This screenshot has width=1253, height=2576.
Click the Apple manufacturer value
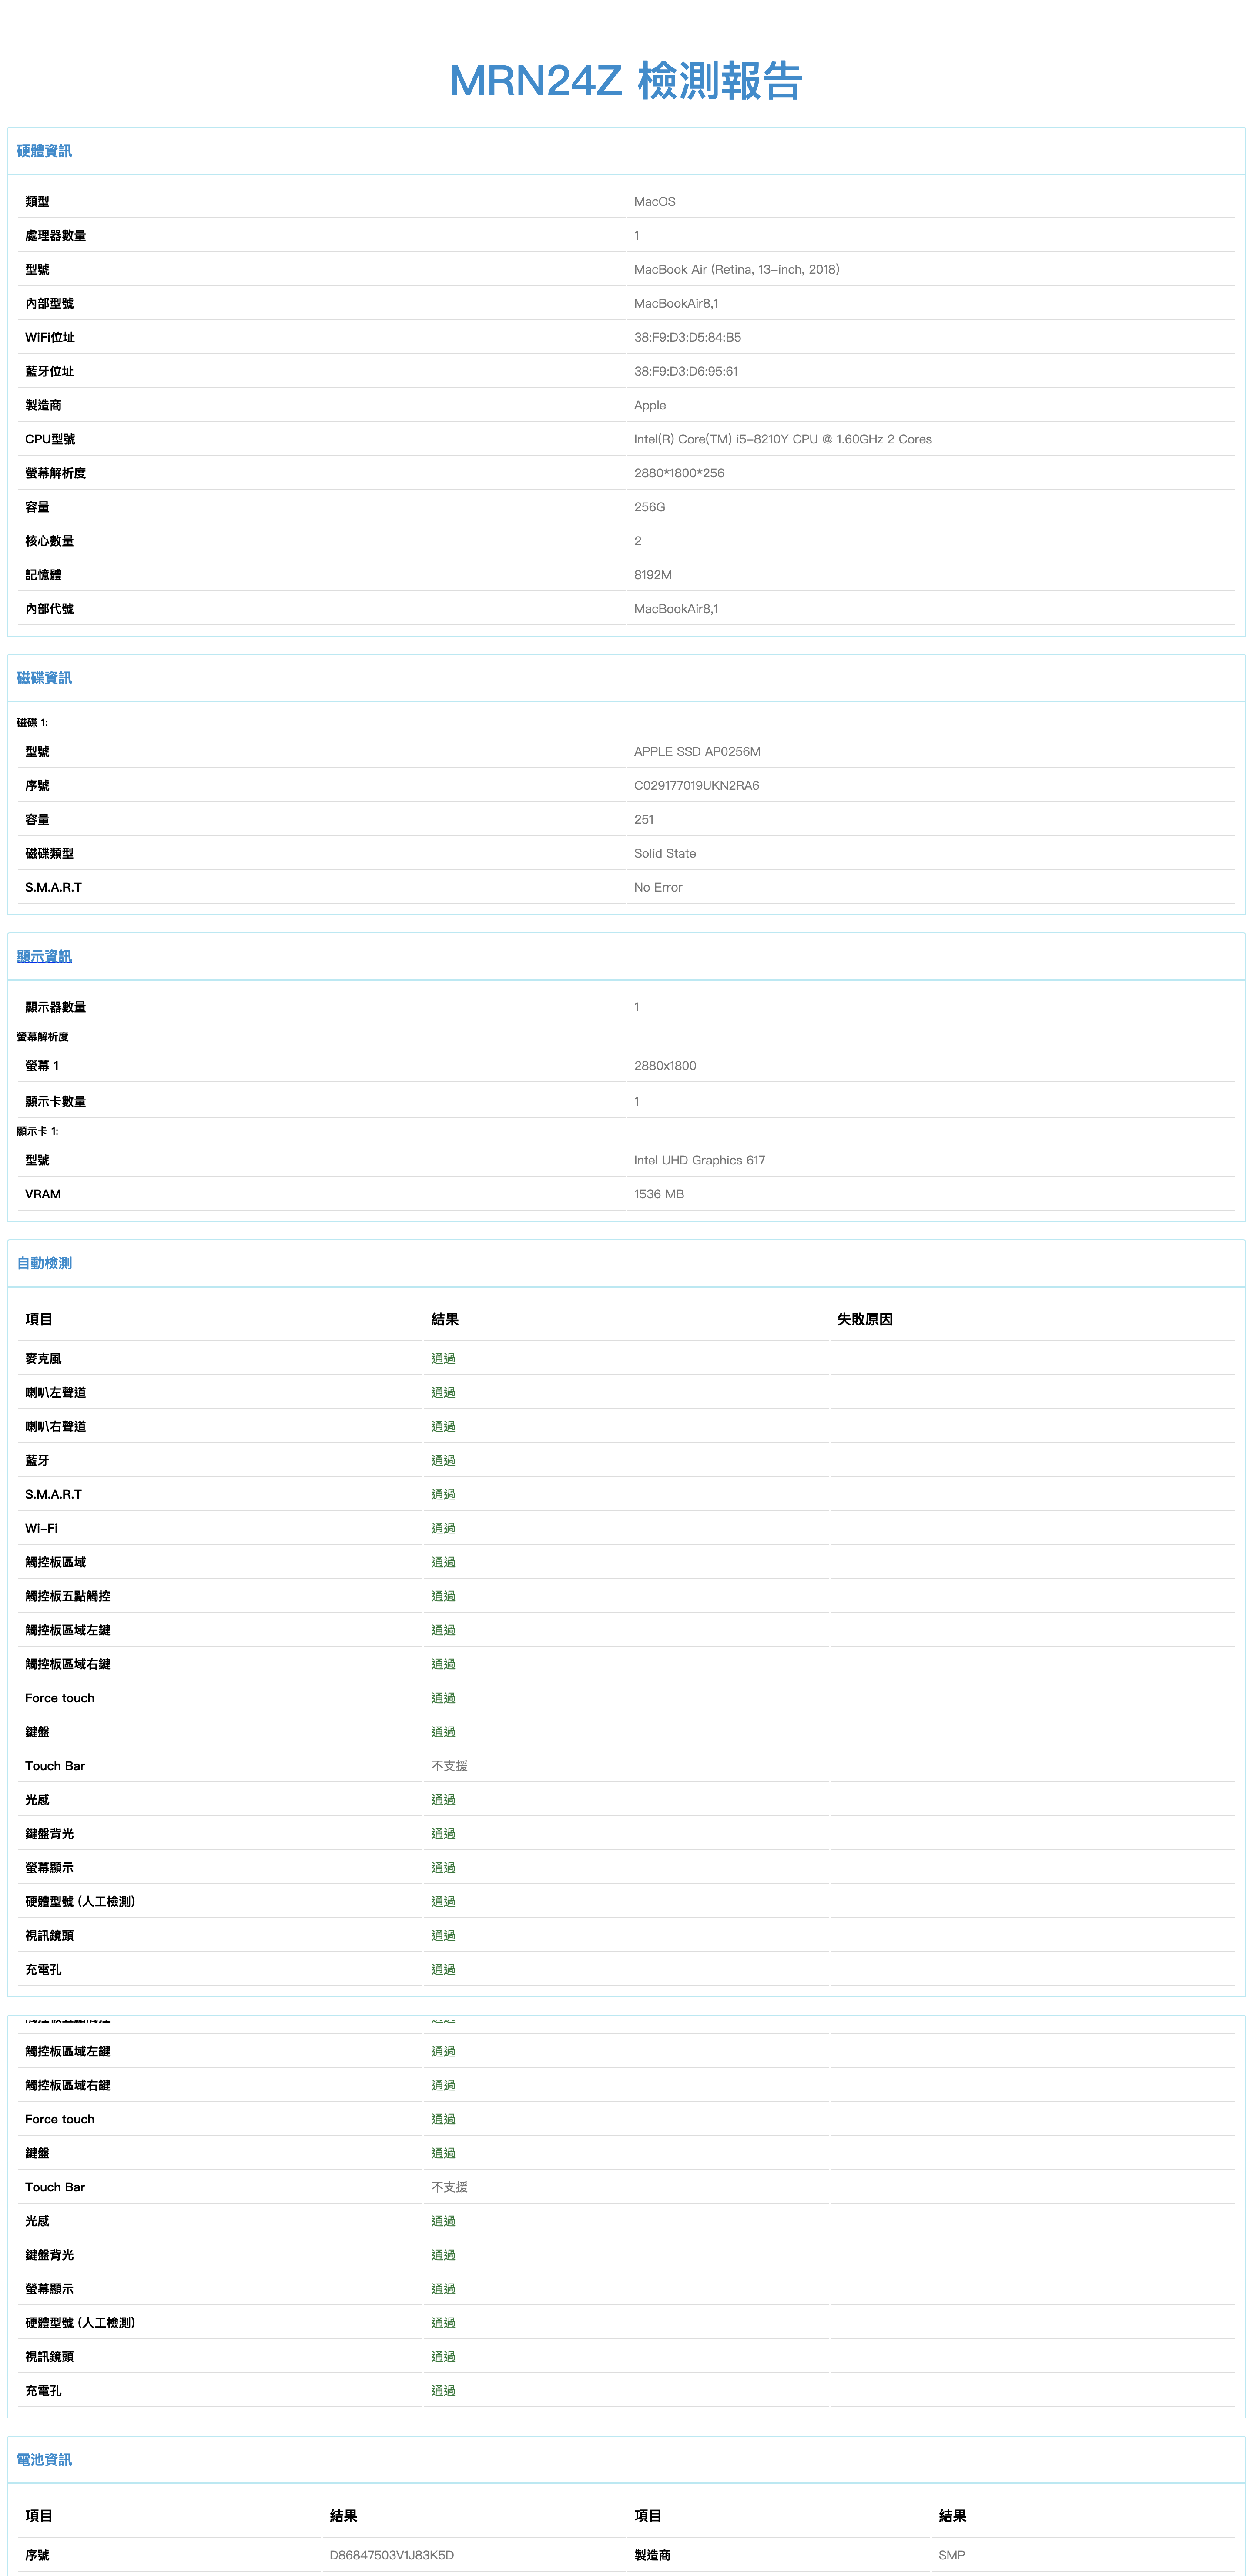tap(650, 406)
